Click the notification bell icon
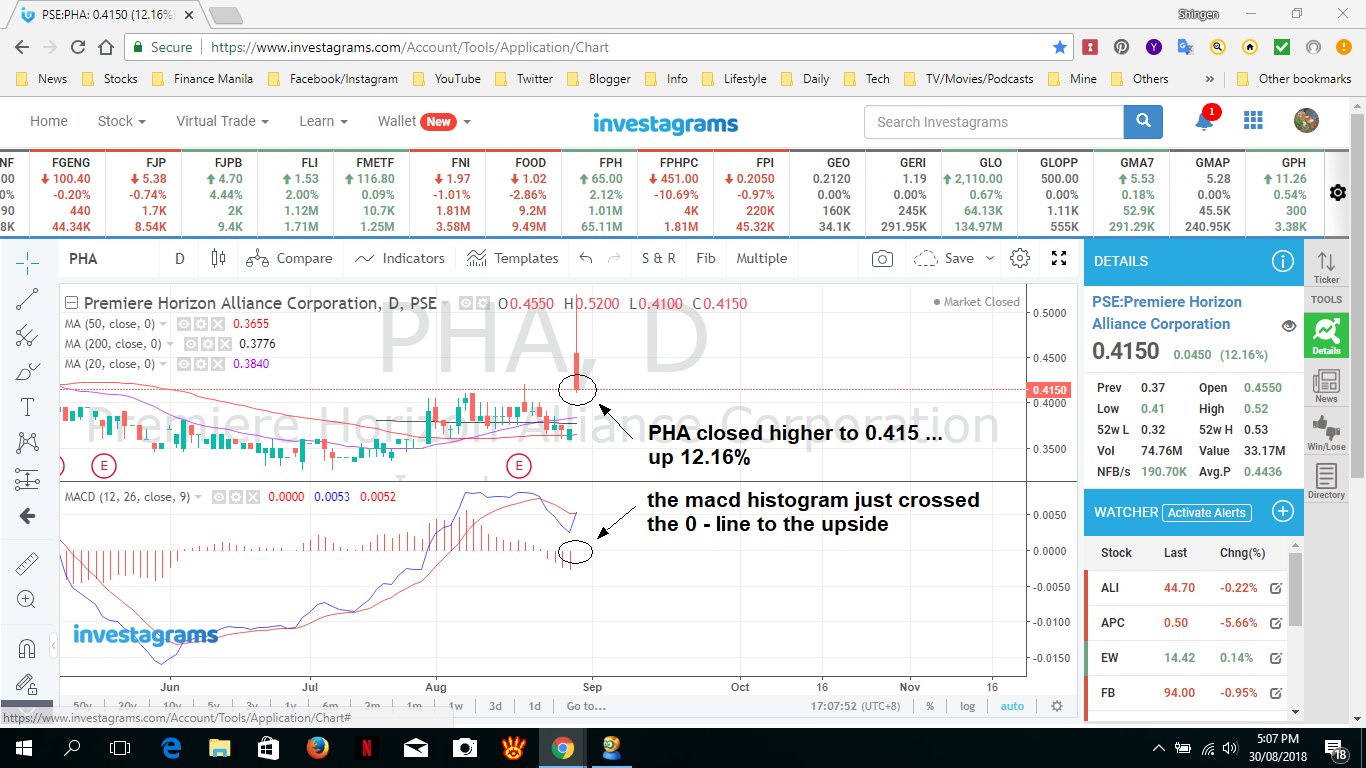Image resolution: width=1366 pixels, height=768 pixels. pyautogui.click(x=1205, y=120)
